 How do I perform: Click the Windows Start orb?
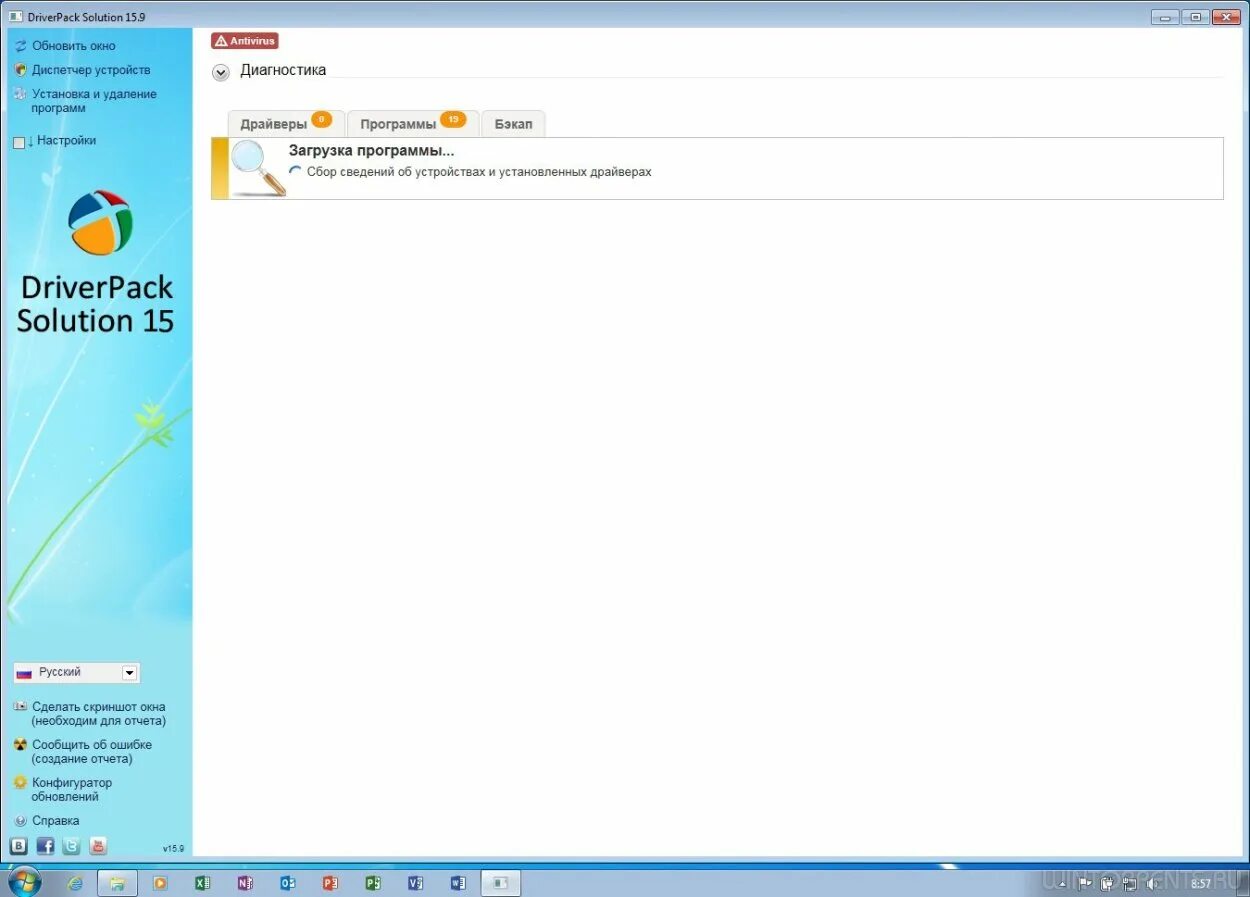(24, 882)
